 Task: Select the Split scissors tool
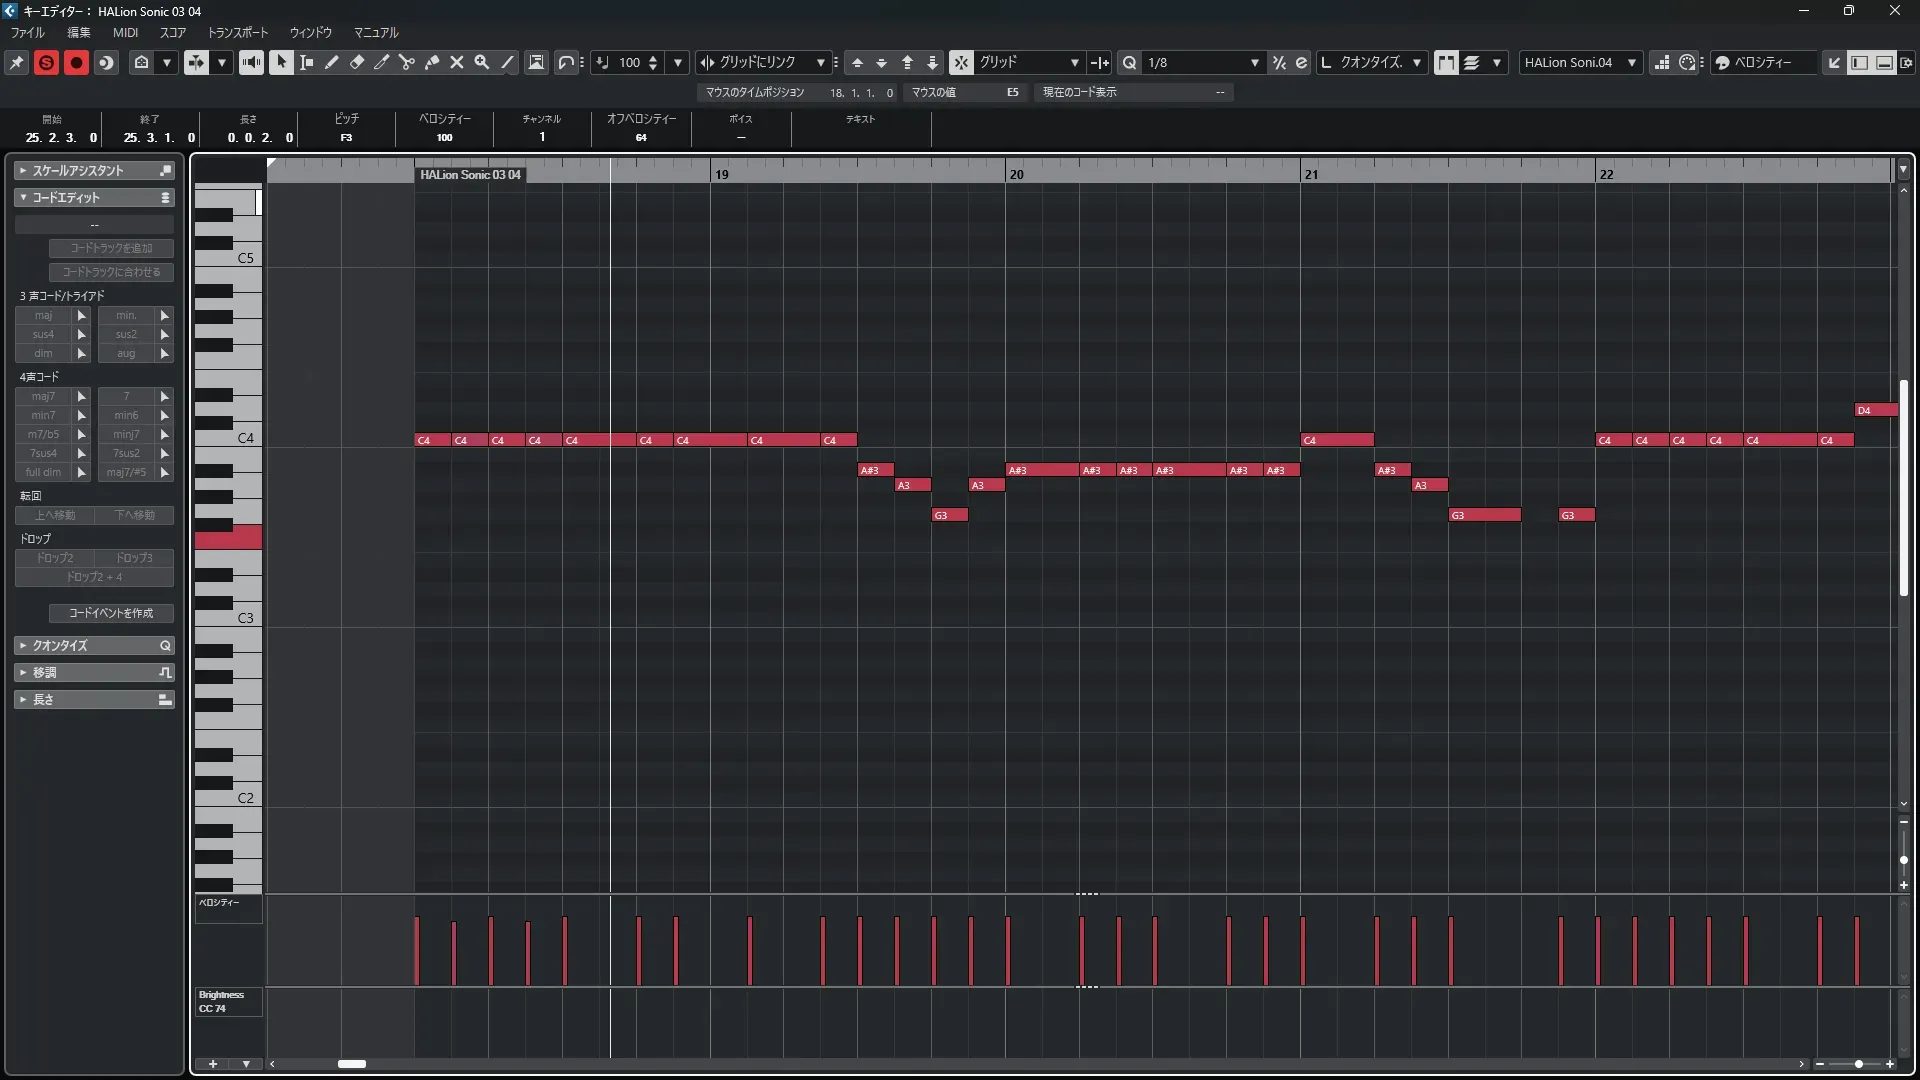click(407, 62)
